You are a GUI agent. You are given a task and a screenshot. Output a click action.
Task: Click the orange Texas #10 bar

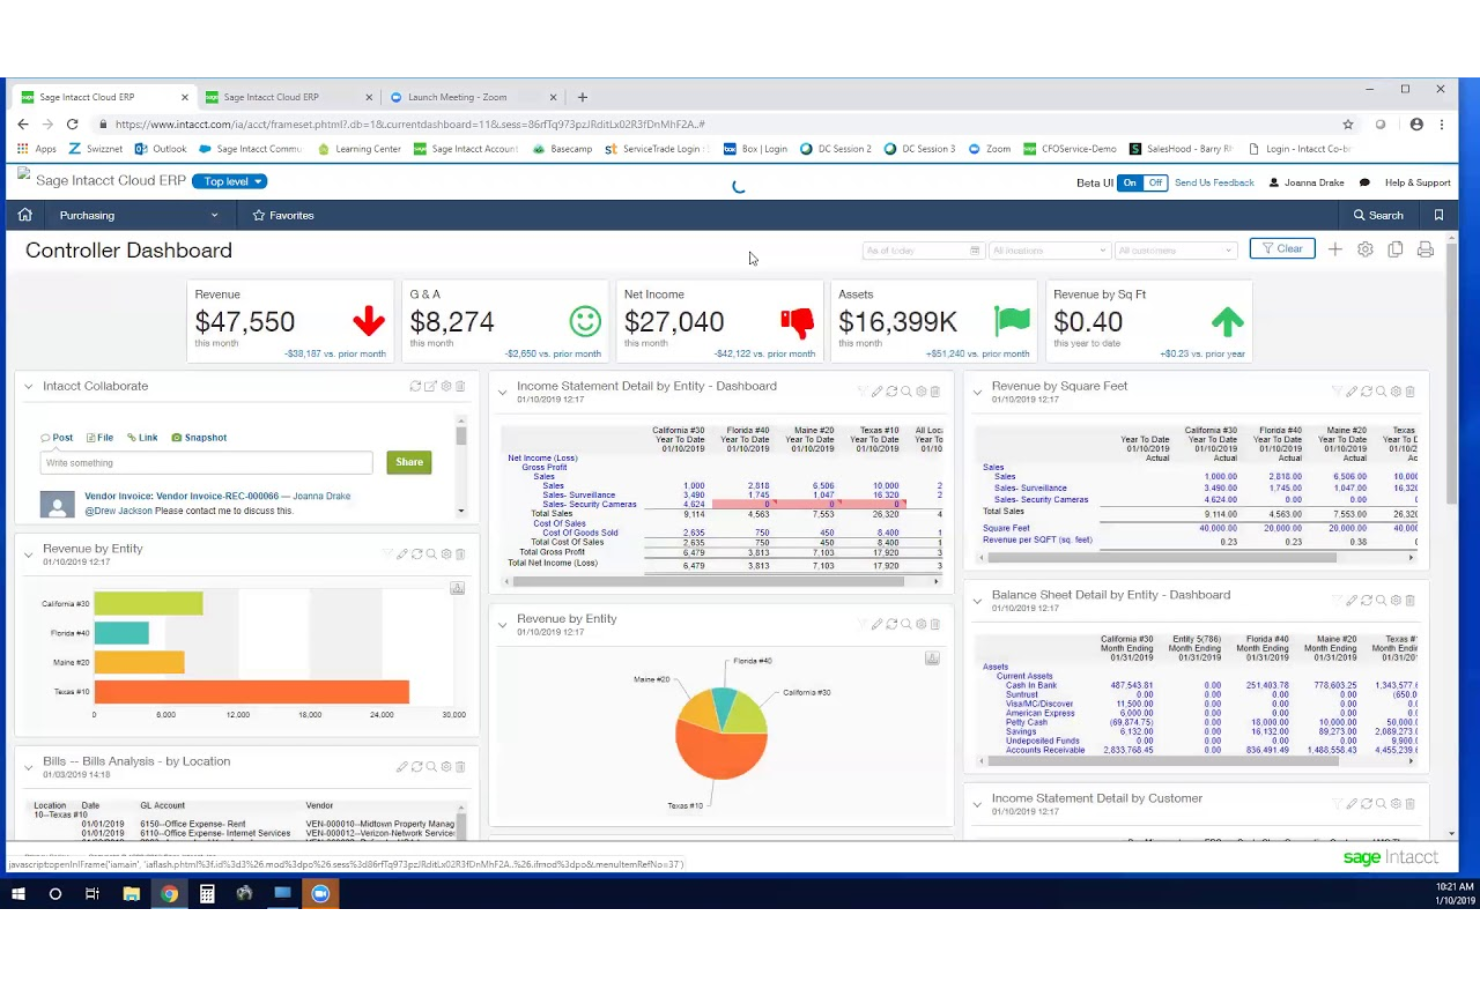pyautogui.click(x=252, y=692)
